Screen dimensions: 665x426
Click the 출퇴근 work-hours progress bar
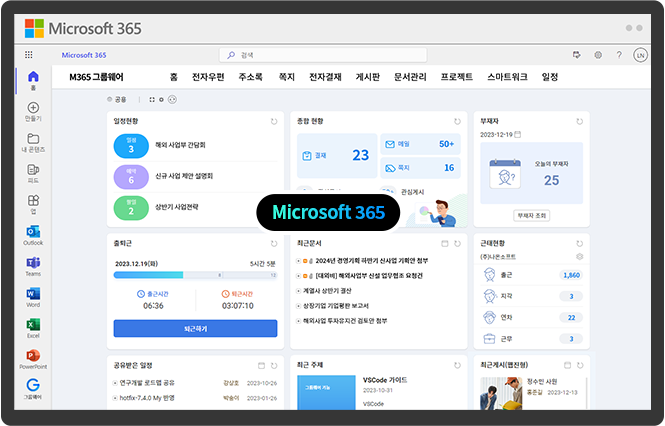195,275
